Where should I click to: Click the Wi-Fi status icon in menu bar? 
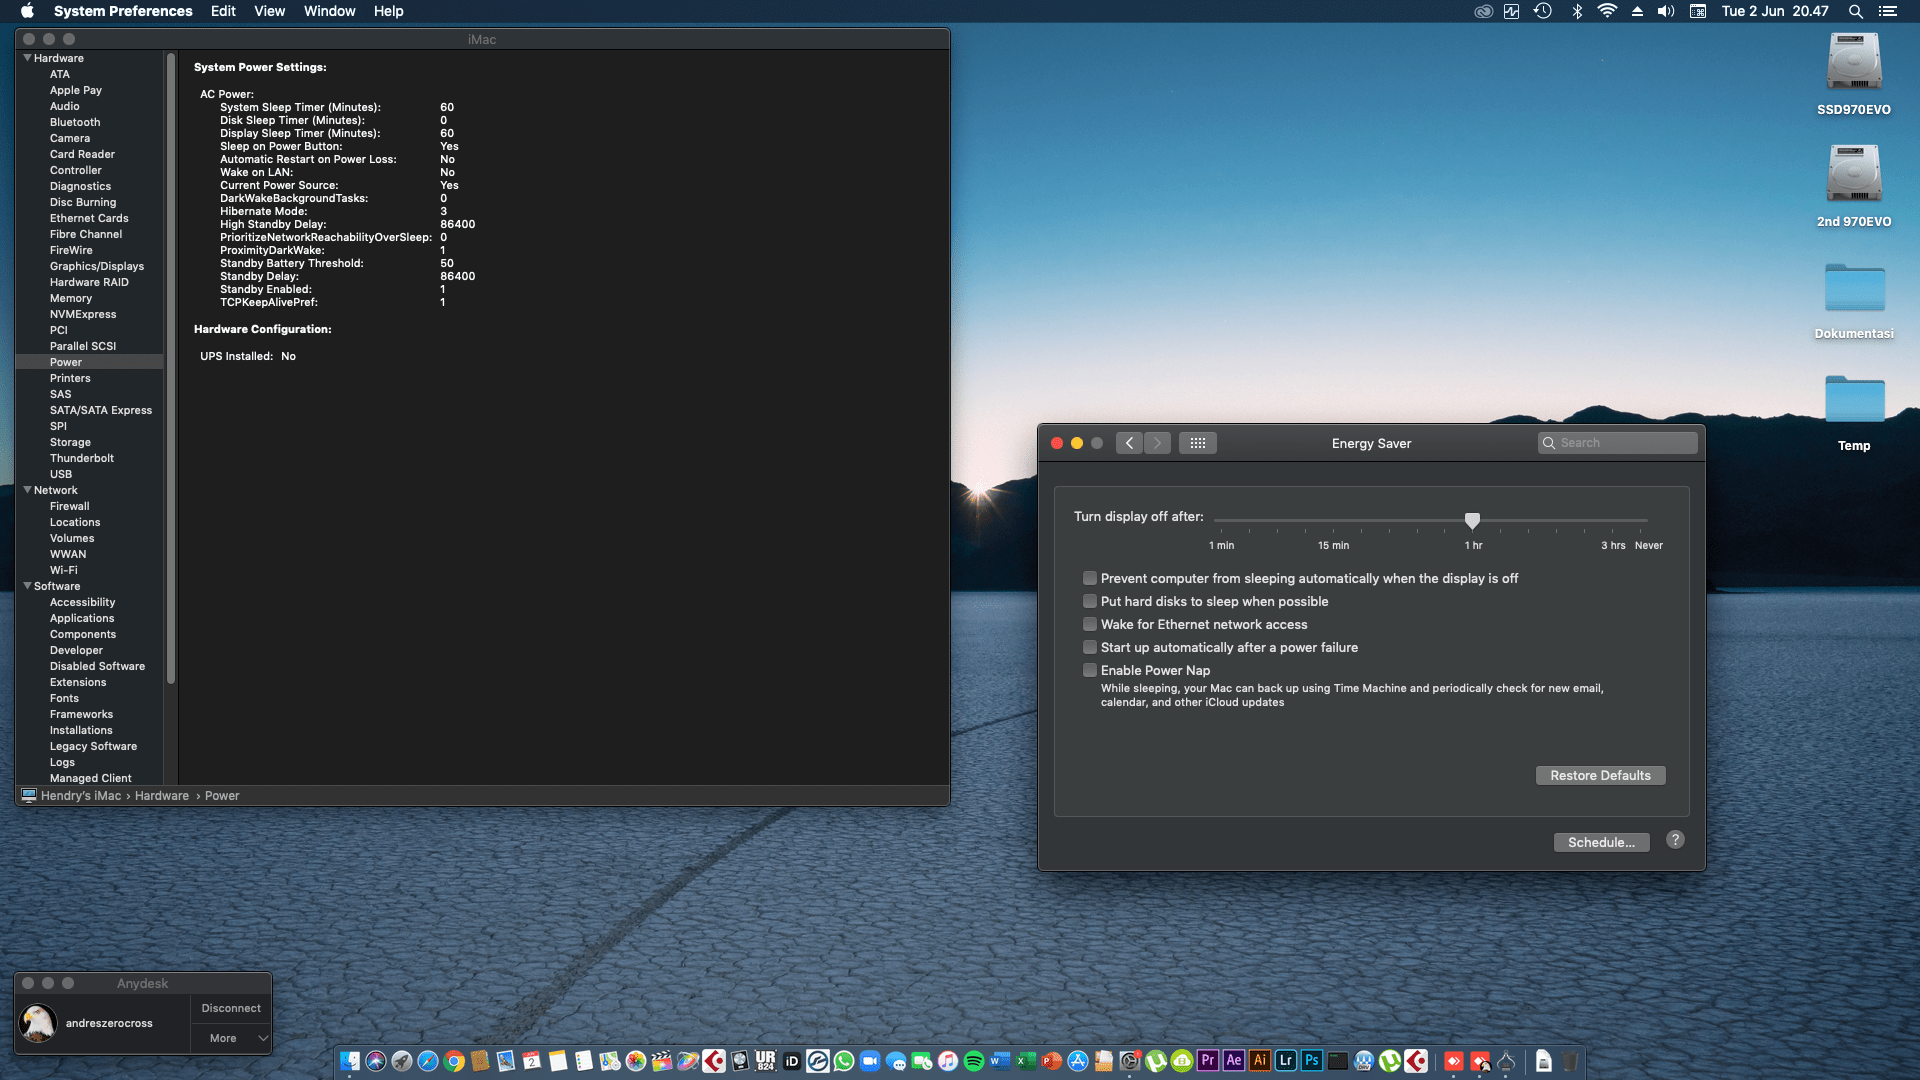(1606, 11)
